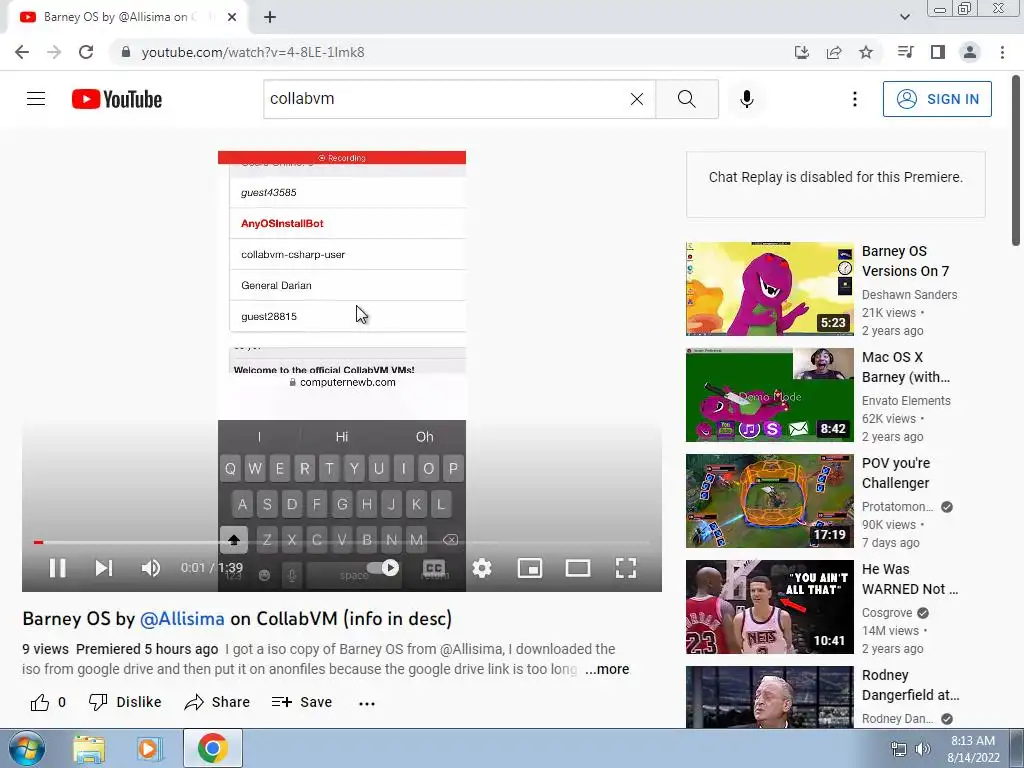Viewport: 1024px width, 768px height.
Task: Share this page icon in address bar
Action: click(x=834, y=52)
